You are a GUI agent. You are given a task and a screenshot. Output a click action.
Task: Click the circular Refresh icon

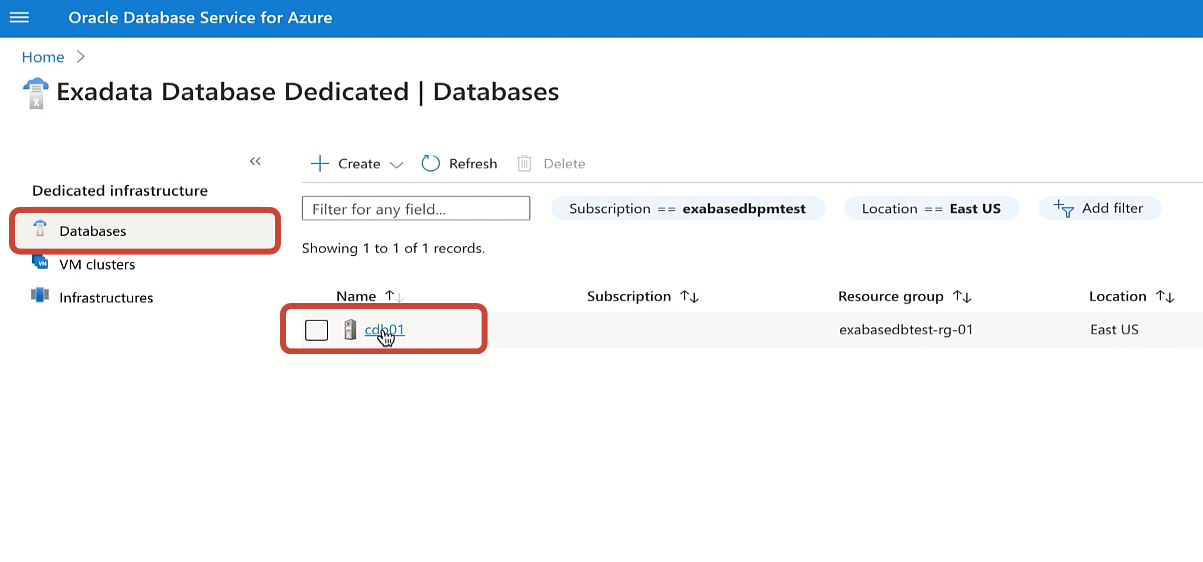coord(431,163)
